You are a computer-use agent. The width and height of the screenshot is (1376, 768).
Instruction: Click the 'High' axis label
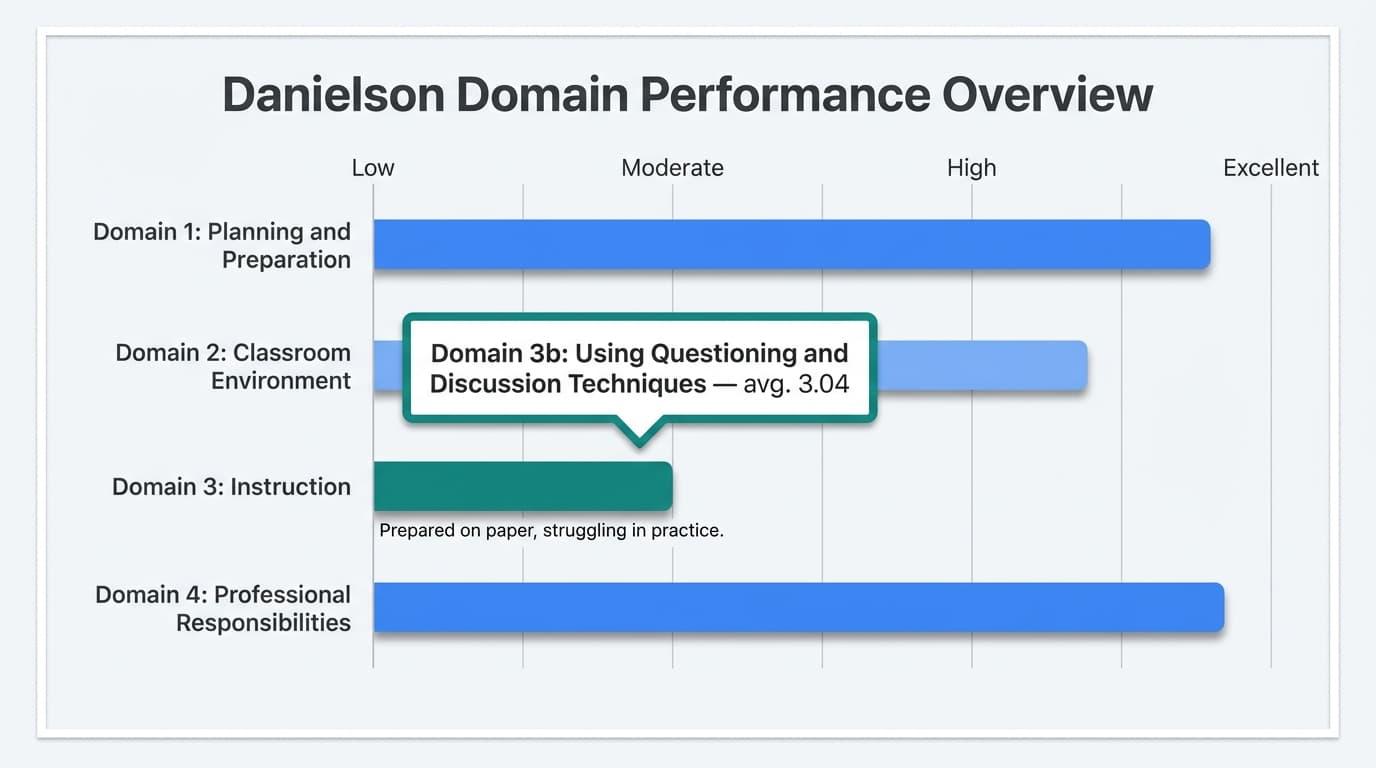(972, 168)
